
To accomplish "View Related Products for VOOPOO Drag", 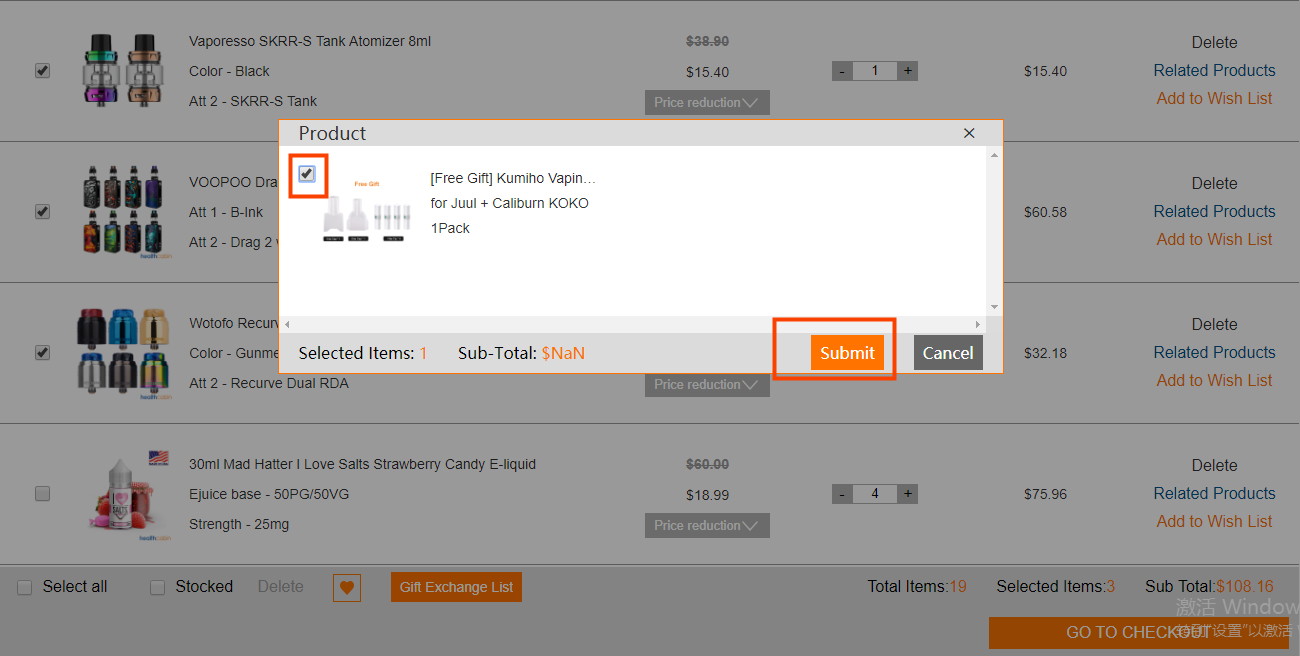I will (x=1214, y=212).
